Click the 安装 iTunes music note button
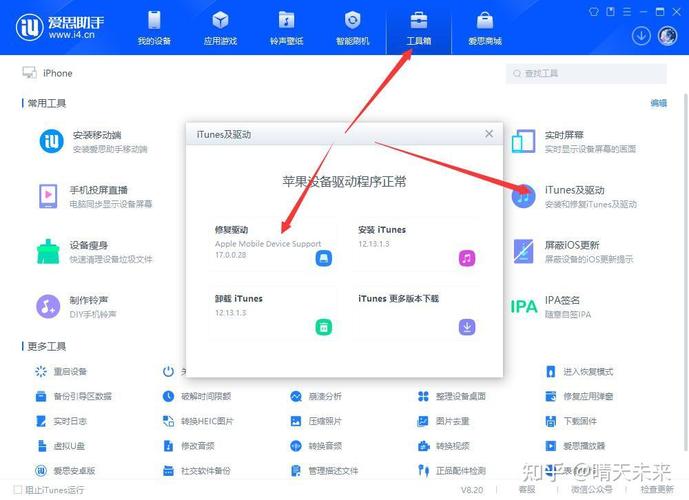689x500 pixels. click(x=467, y=258)
